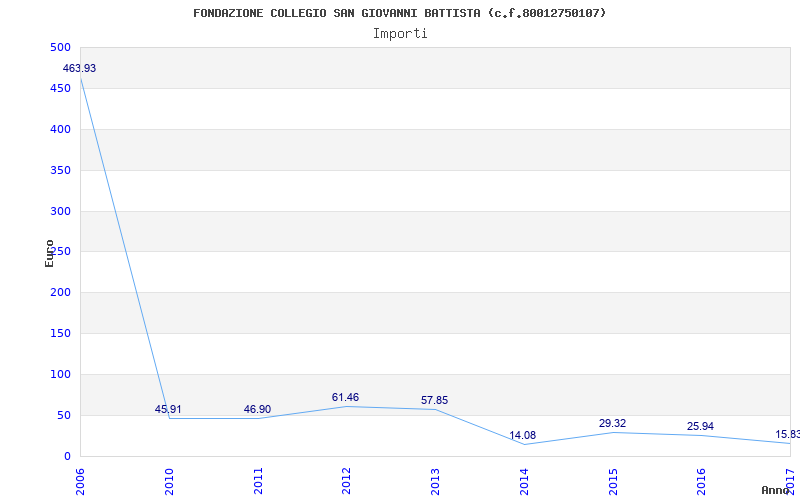The width and height of the screenshot is (800, 500).
Task: Click the 2006 x-axis year label
Action: (80, 481)
